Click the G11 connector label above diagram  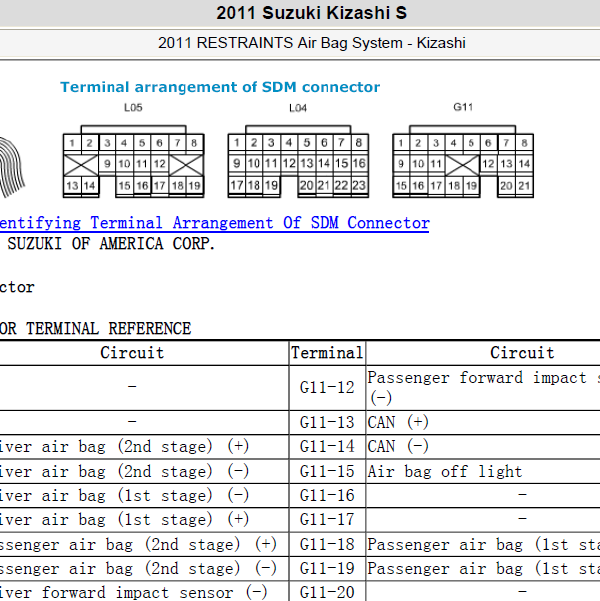[x=463, y=107]
